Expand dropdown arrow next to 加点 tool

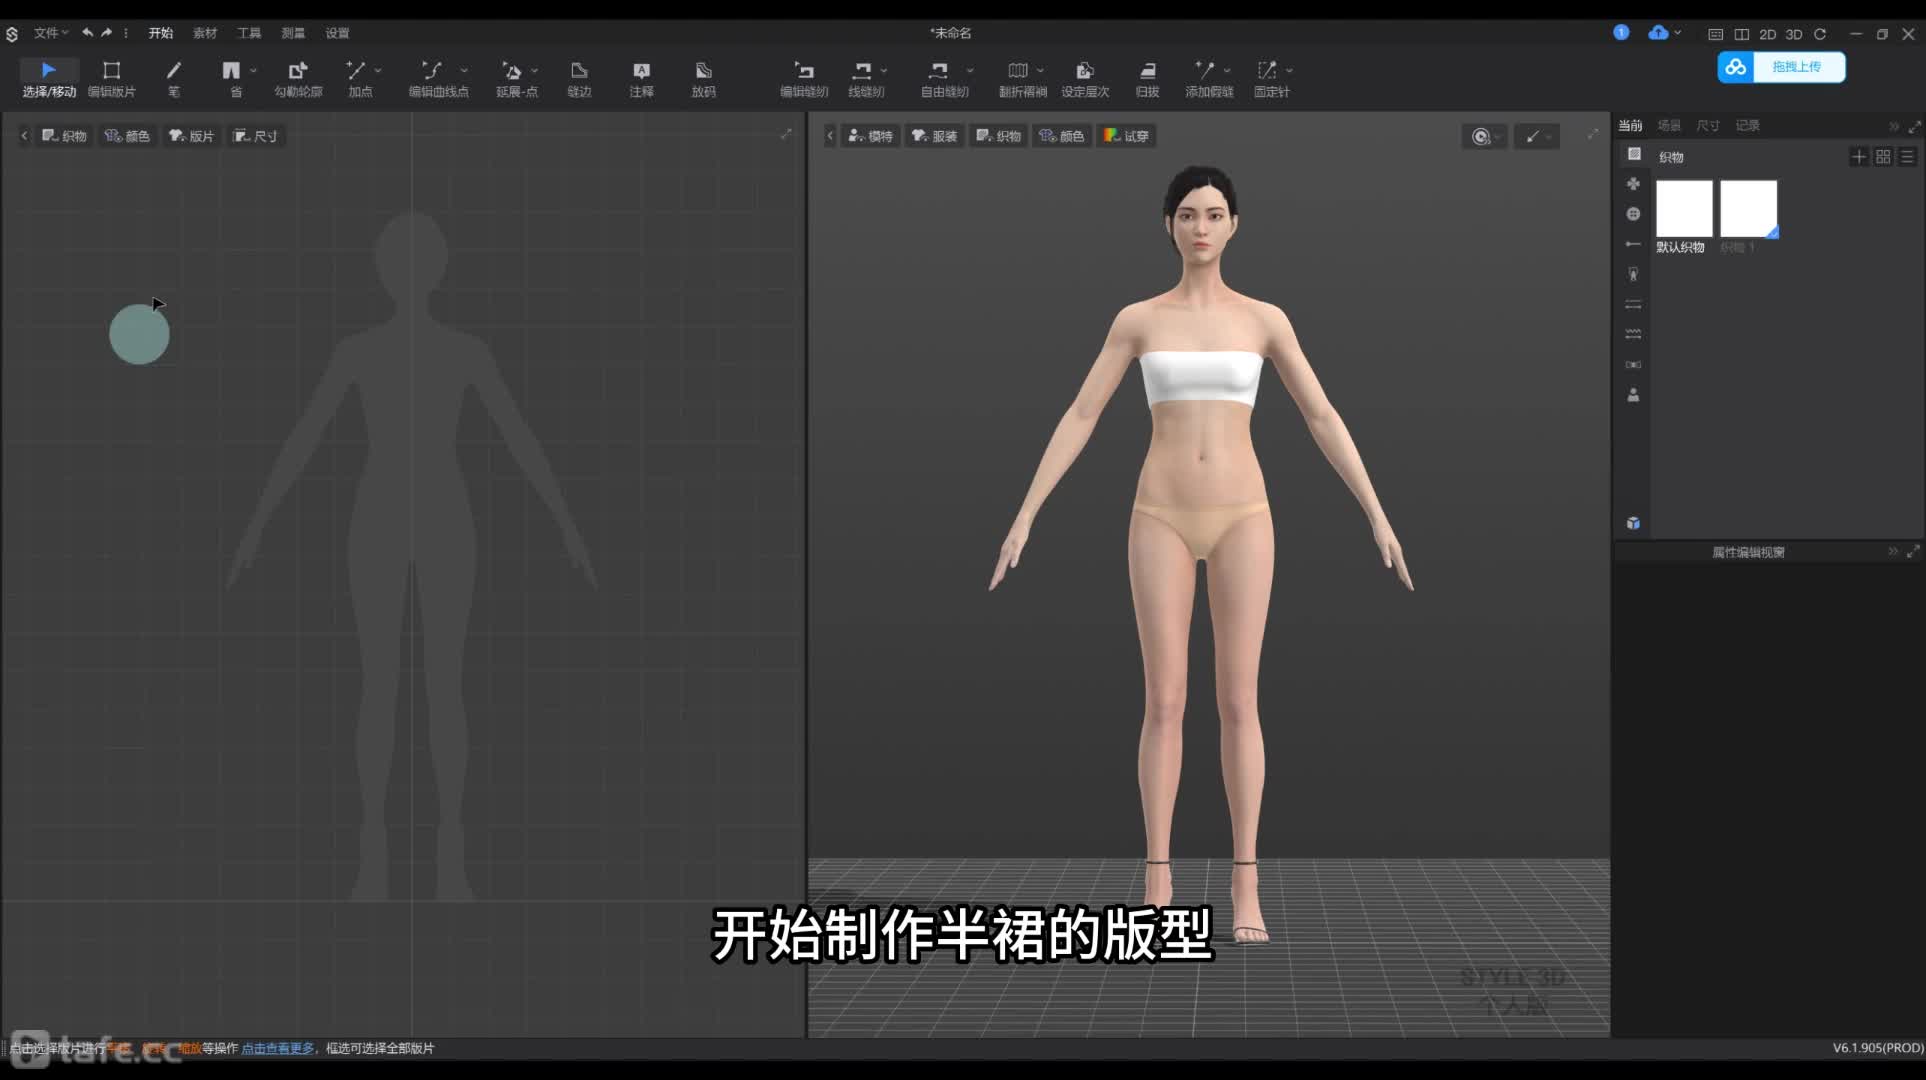point(378,70)
